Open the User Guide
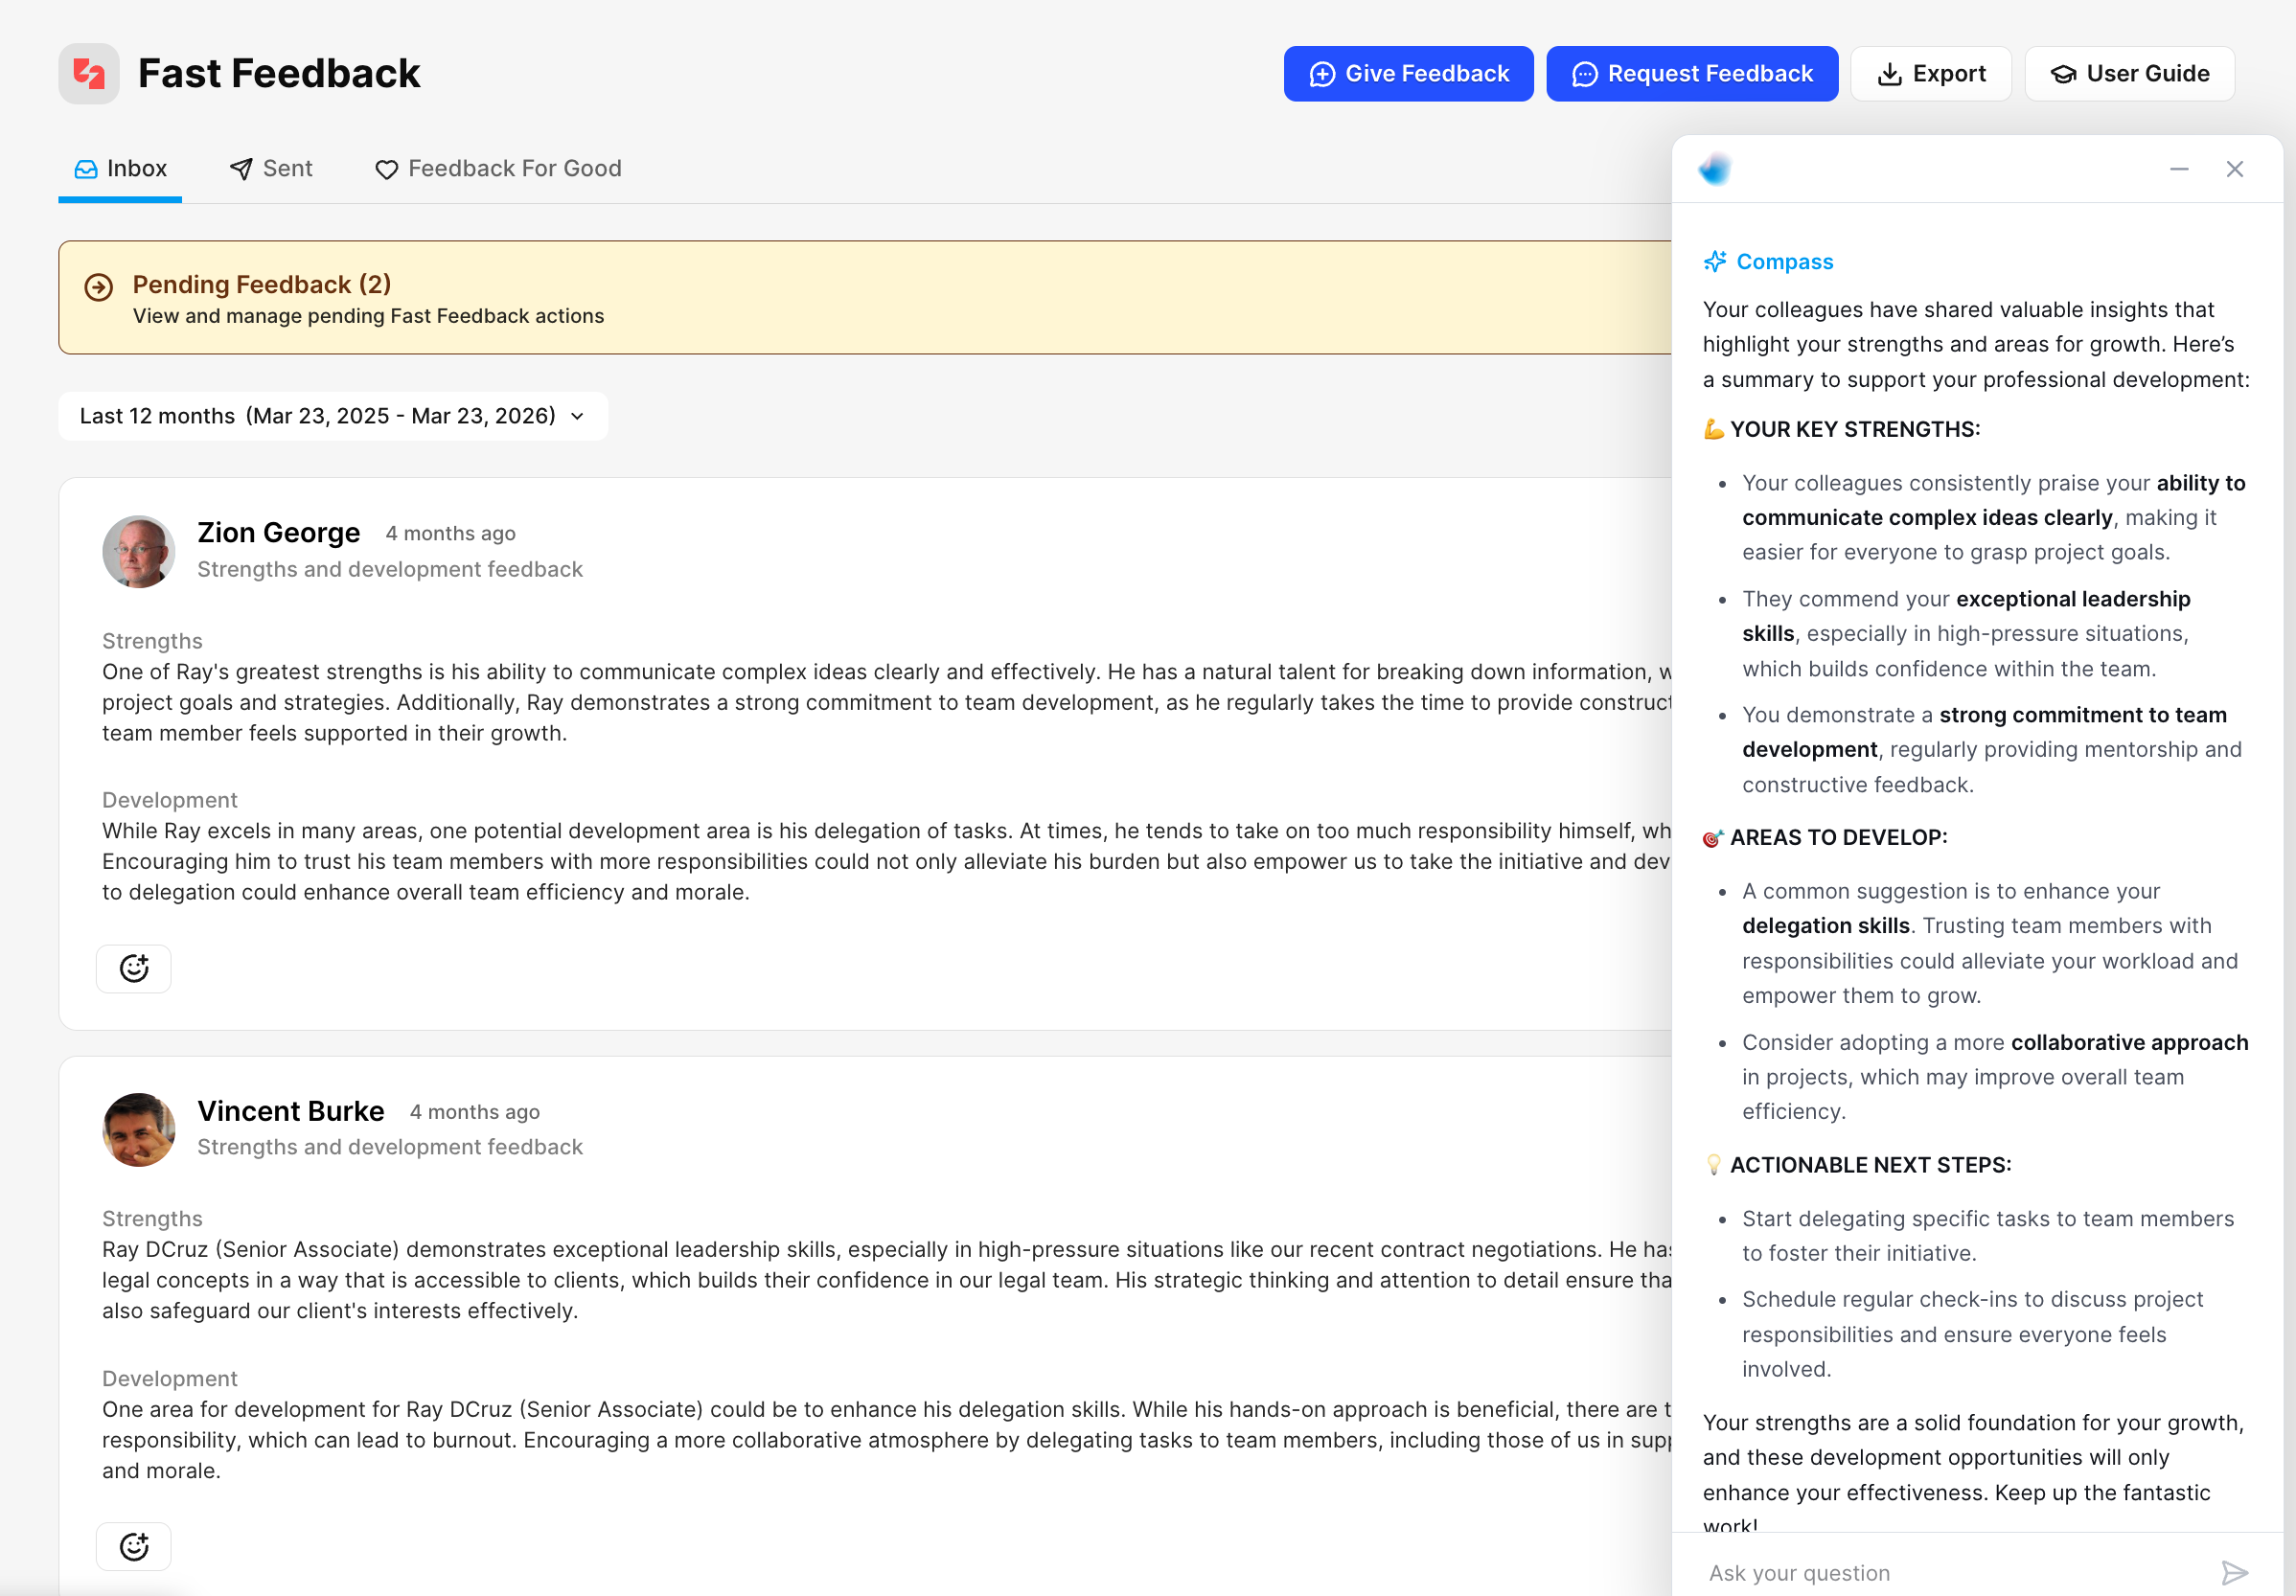This screenshot has width=2296, height=1596. 2129,74
